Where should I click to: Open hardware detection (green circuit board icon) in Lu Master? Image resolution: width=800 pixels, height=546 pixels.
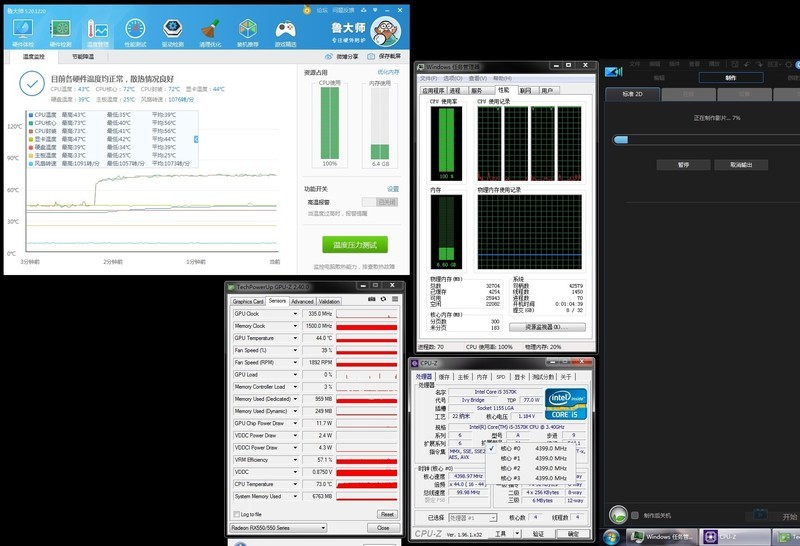coord(60,30)
